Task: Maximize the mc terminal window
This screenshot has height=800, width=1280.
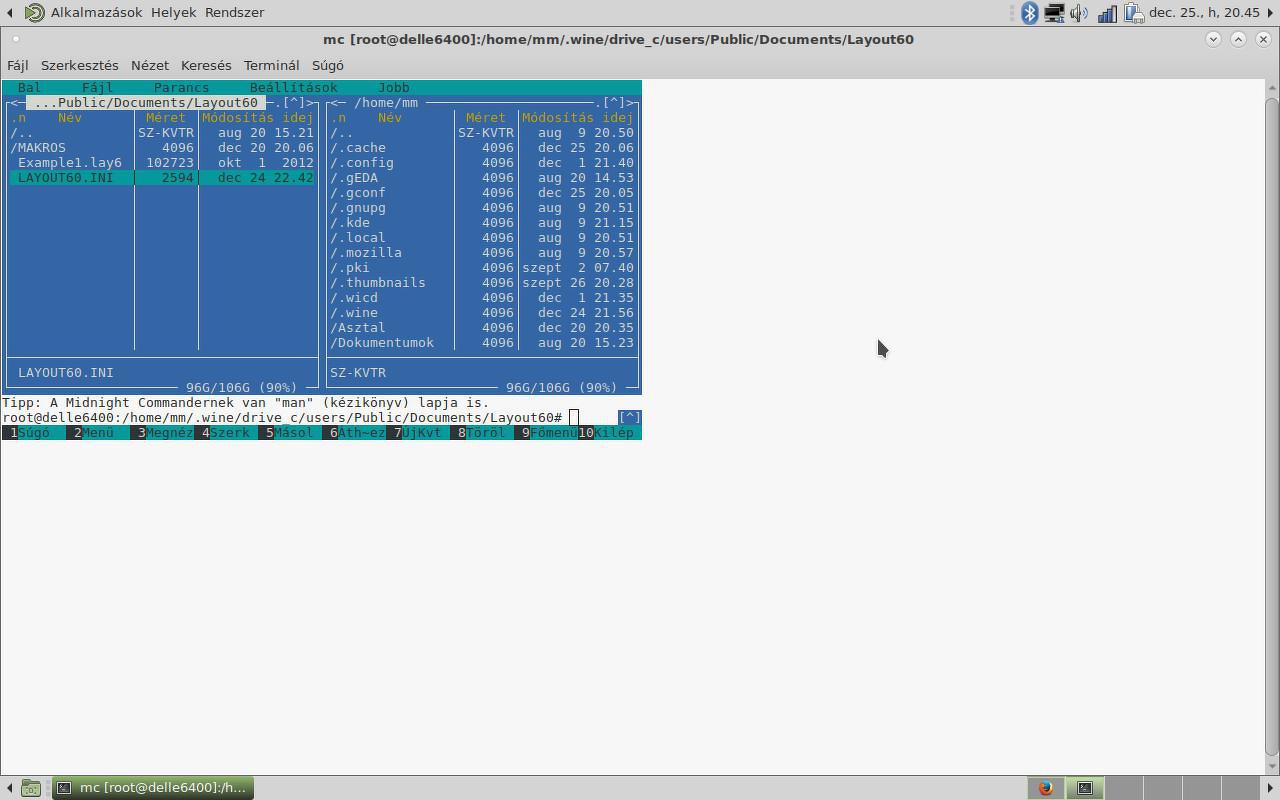Action: point(1238,39)
